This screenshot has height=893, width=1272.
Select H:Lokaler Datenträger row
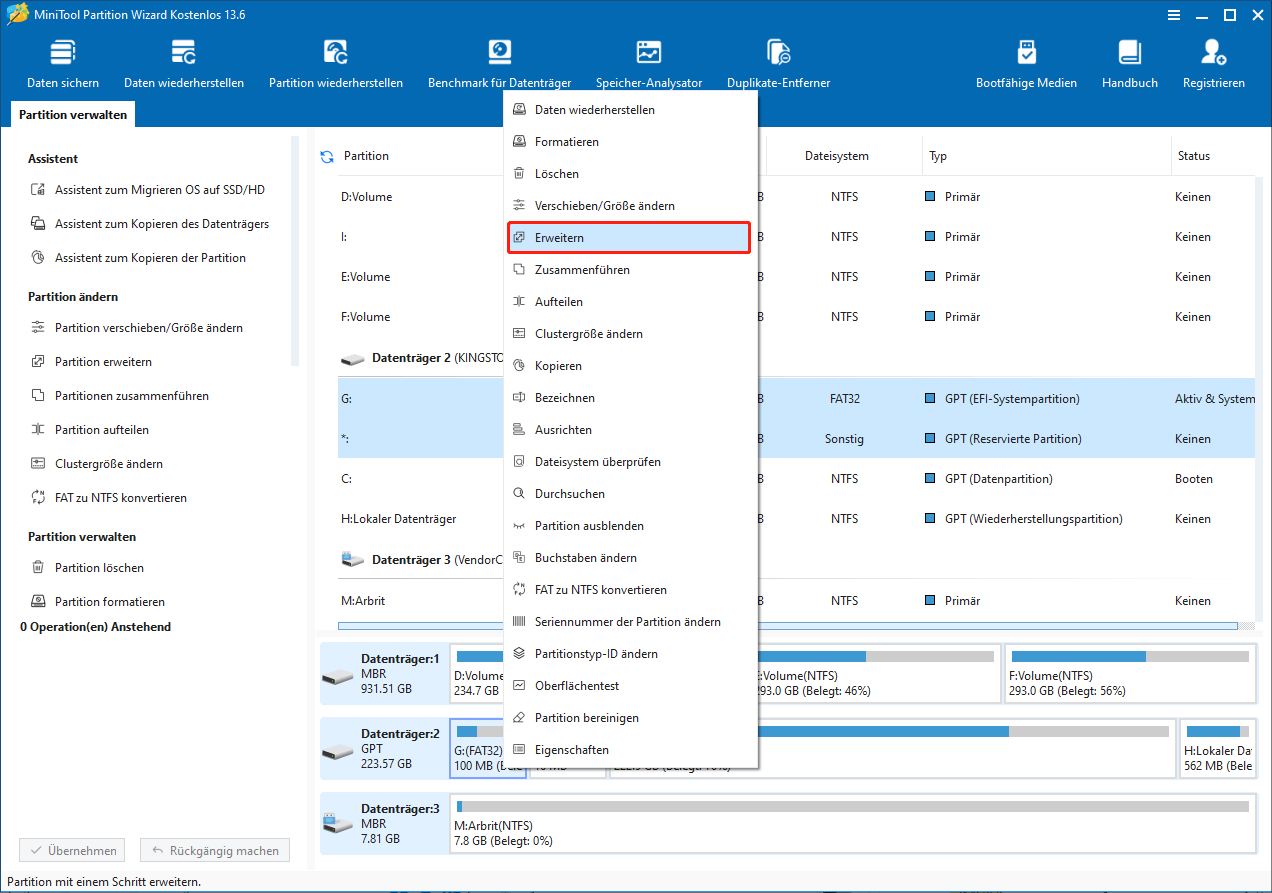coord(796,519)
